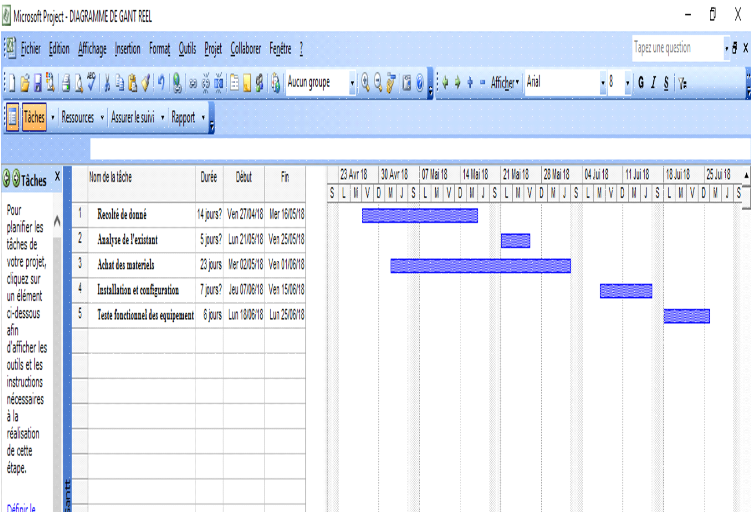
Task: Click the Zoom in magnifier icon
Action: point(365,83)
